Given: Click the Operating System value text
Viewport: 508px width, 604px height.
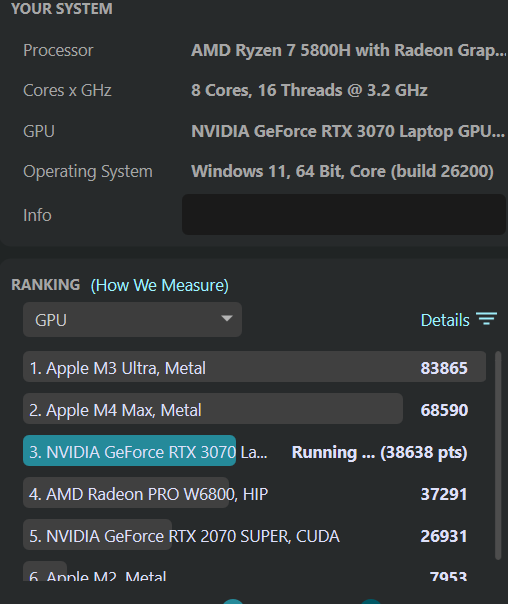Looking at the screenshot, I should coord(342,171).
